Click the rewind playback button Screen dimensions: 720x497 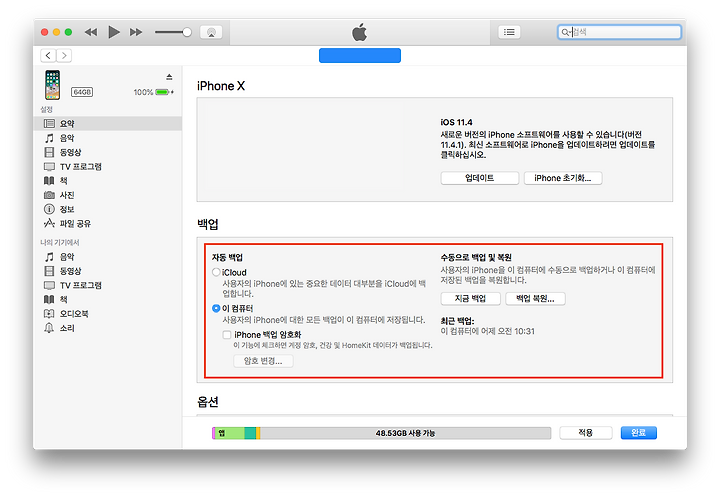click(91, 32)
